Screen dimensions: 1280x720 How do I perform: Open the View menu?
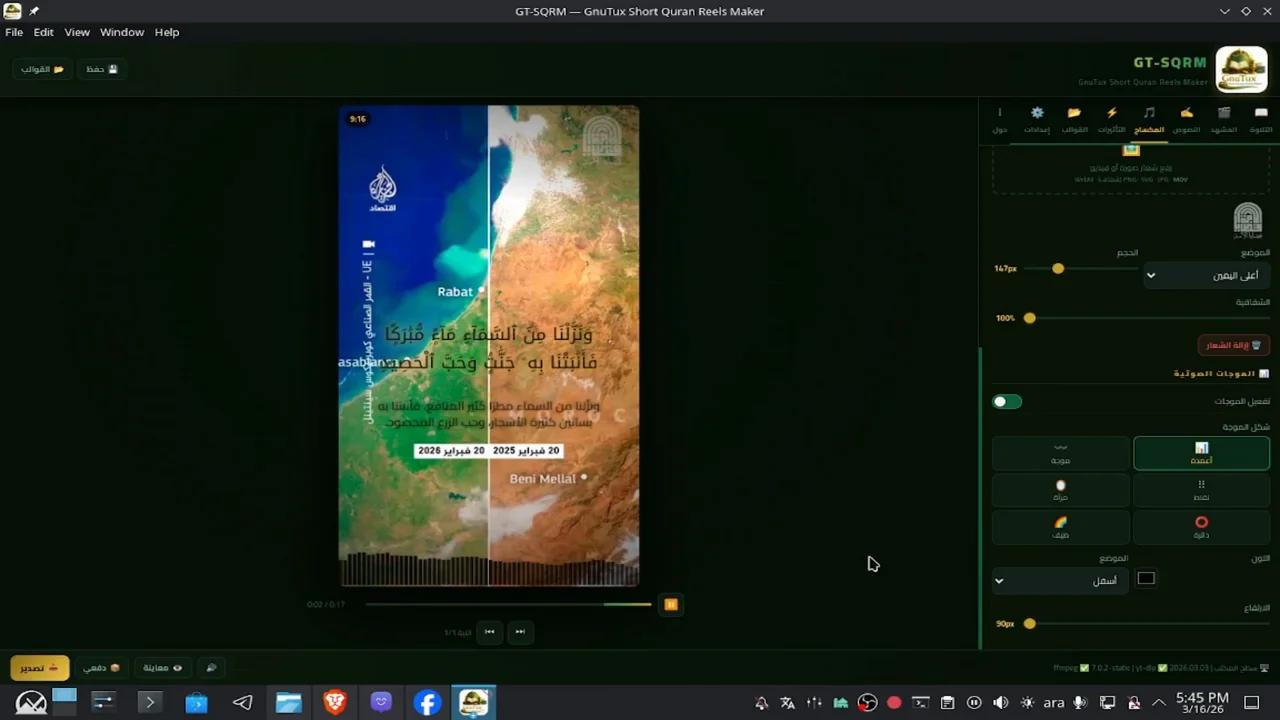(x=77, y=32)
